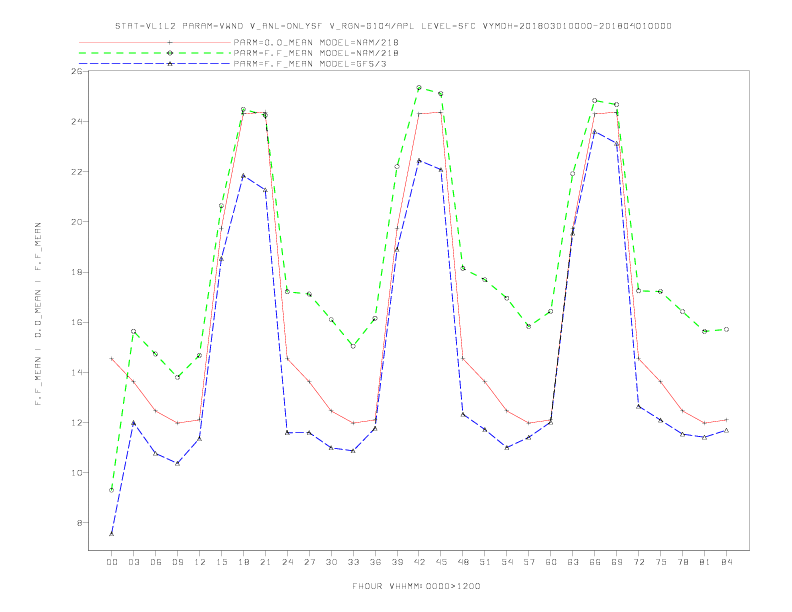
Task: Click y-axis tick label 20
Action: click(77, 222)
